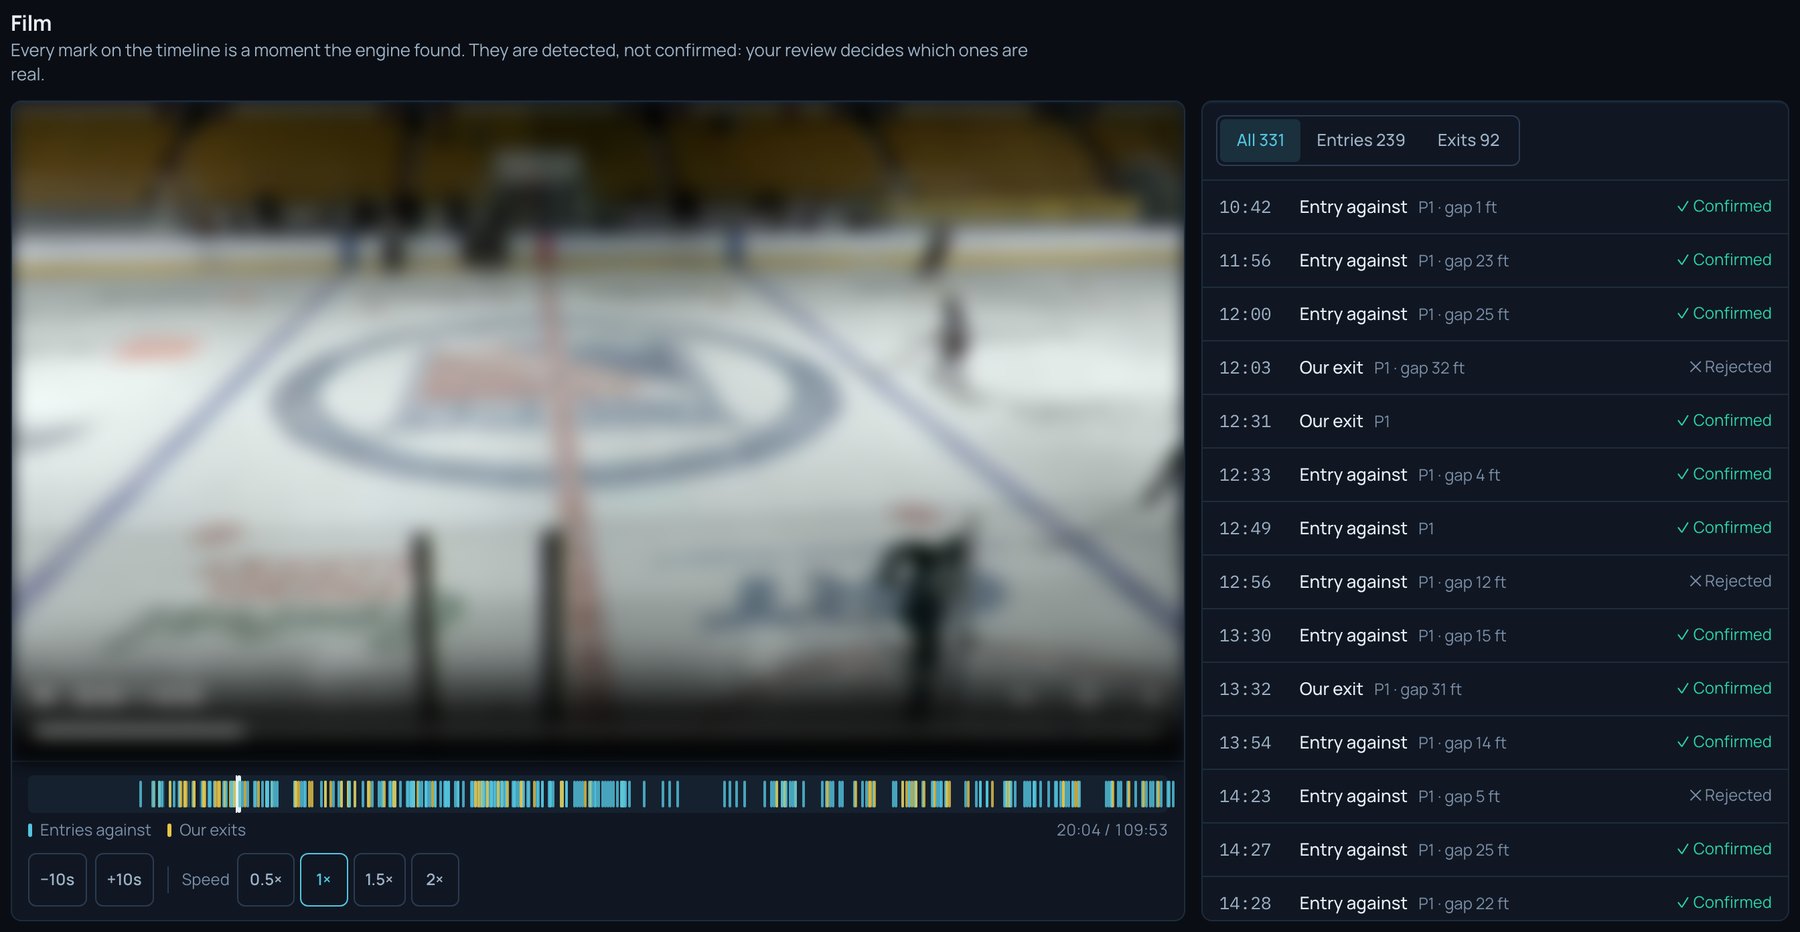Switch to the All 331 tab
This screenshot has height=932, width=1800.
pyautogui.click(x=1260, y=141)
